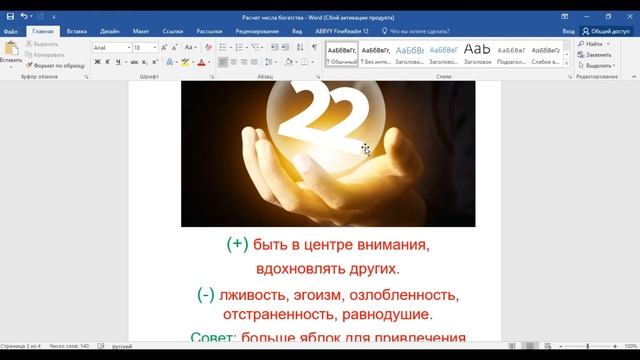Toggle strikethrough (abc) formatting
Viewport: 640px width, 360px height.
(134, 62)
